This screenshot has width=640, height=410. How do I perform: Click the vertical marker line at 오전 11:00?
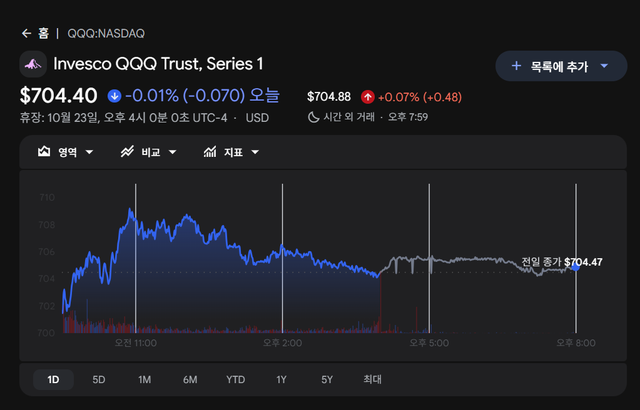tap(136, 258)
